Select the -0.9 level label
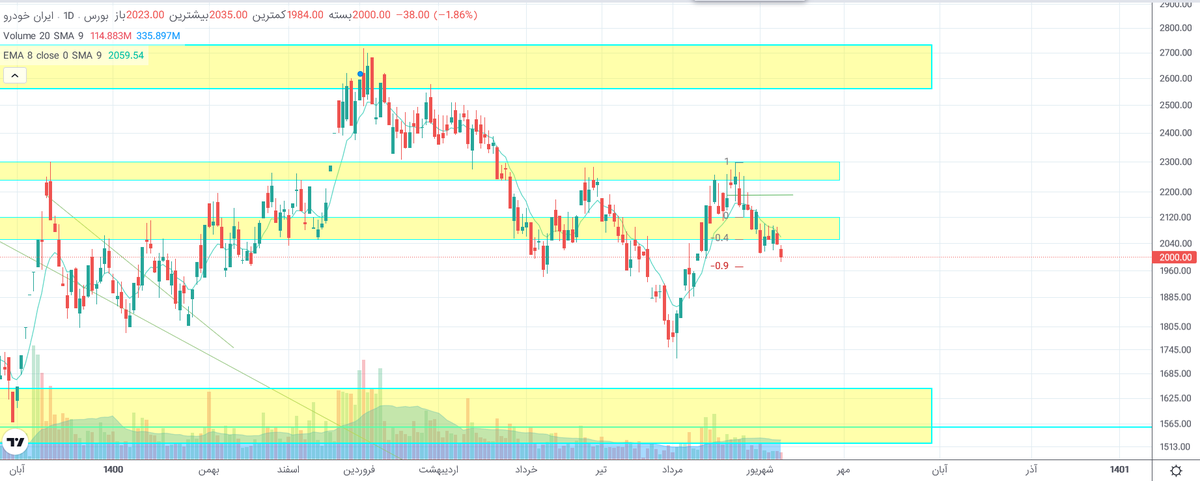Image resolution: width=1200 pixels, height=481 pixels. tap(719, 266)
